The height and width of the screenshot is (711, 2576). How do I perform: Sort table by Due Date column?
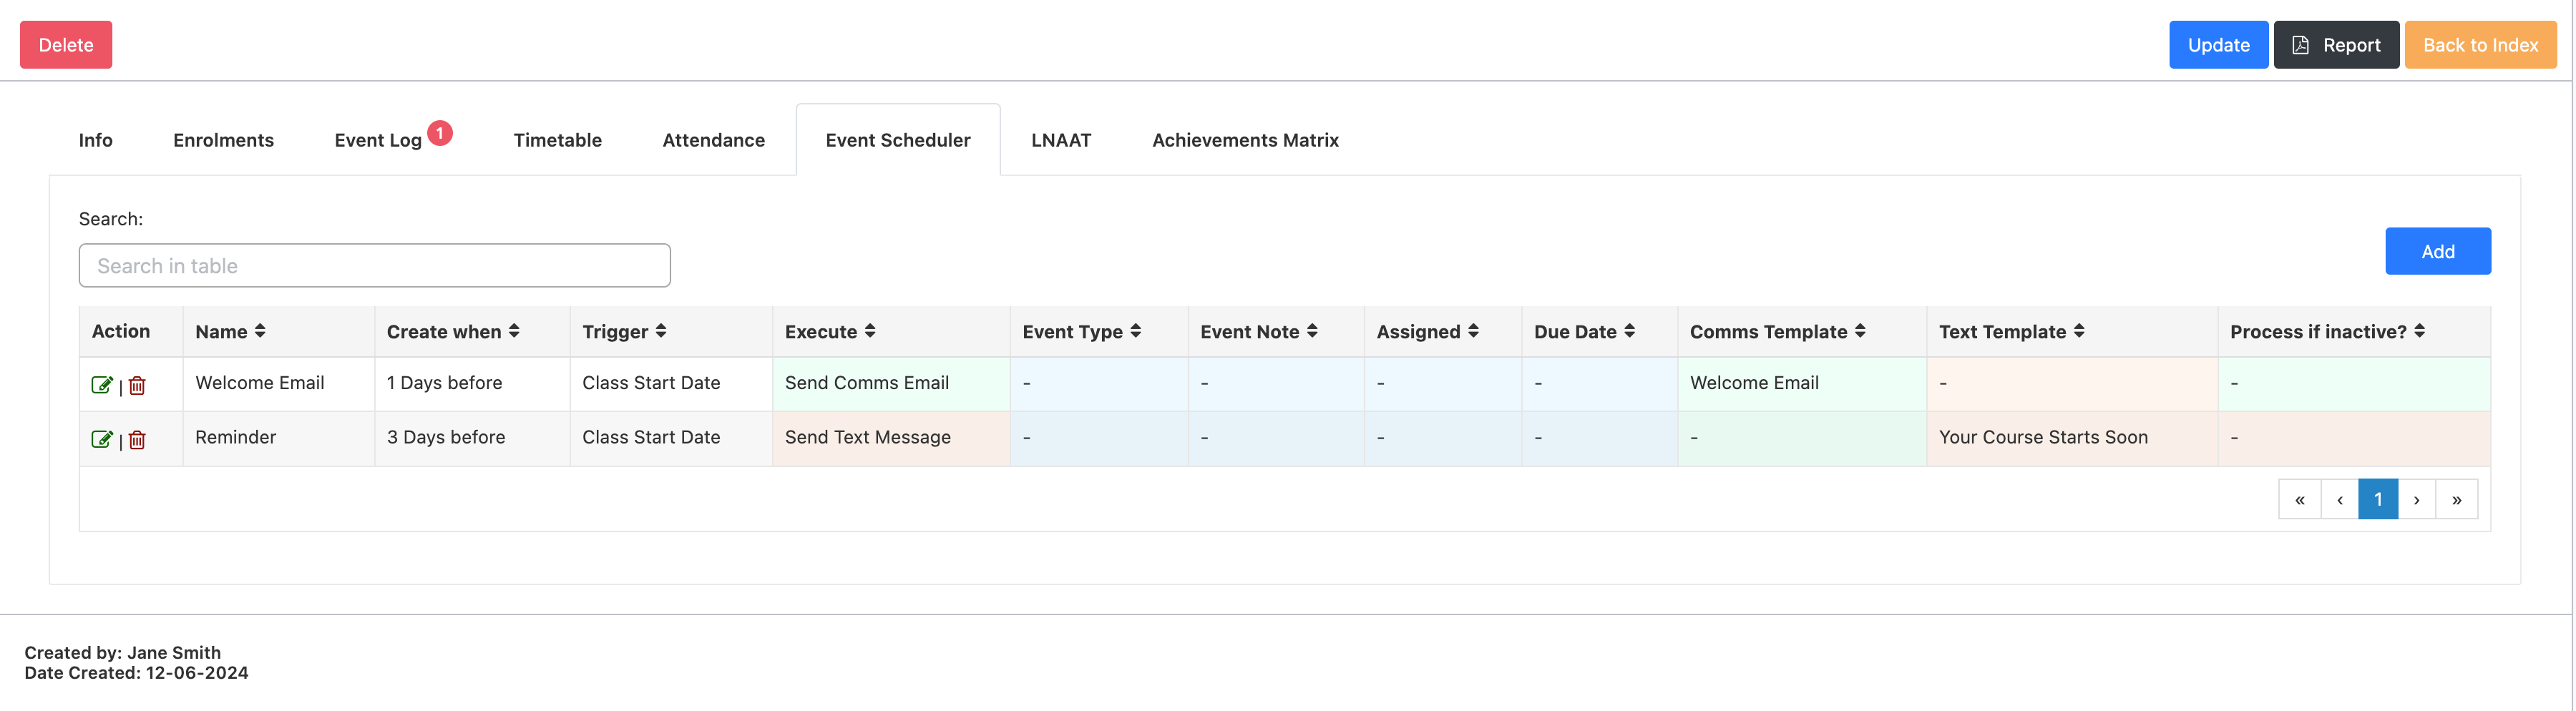coord(1629,331)
